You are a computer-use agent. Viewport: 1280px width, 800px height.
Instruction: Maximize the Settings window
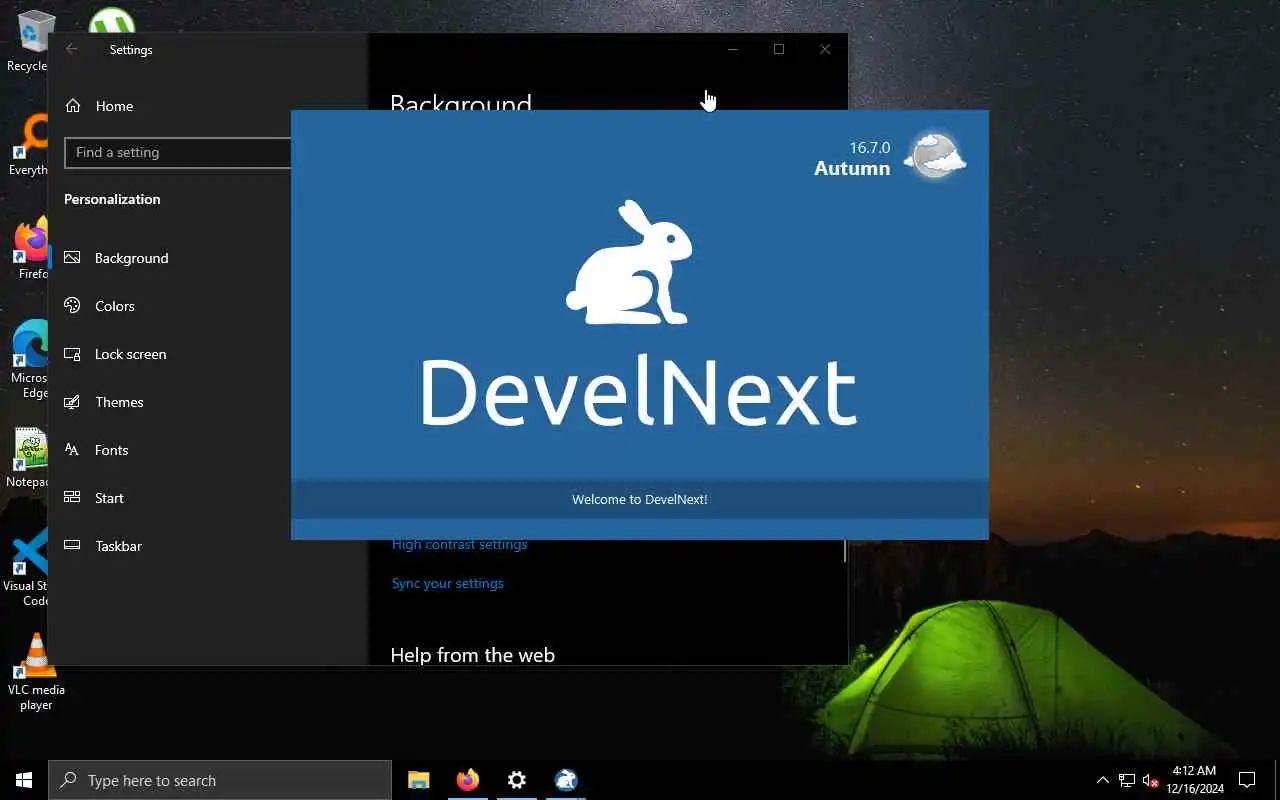coord(779,49)
